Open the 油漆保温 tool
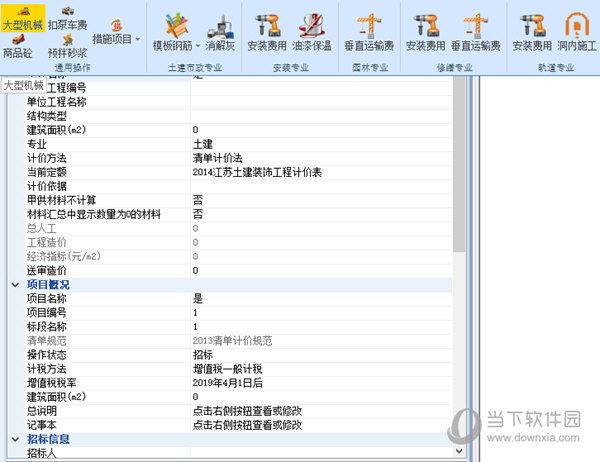Screen dimensions: 600x462 click(312, 32)
